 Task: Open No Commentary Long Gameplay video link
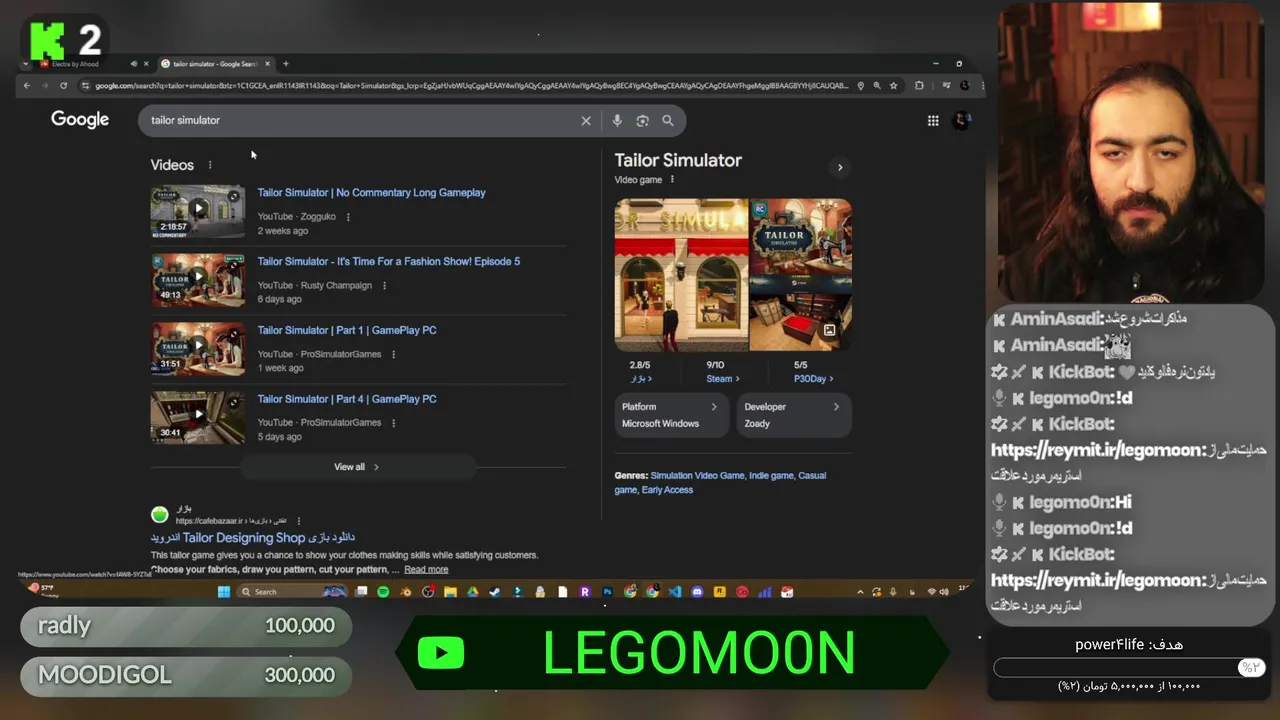coord(371,193)
